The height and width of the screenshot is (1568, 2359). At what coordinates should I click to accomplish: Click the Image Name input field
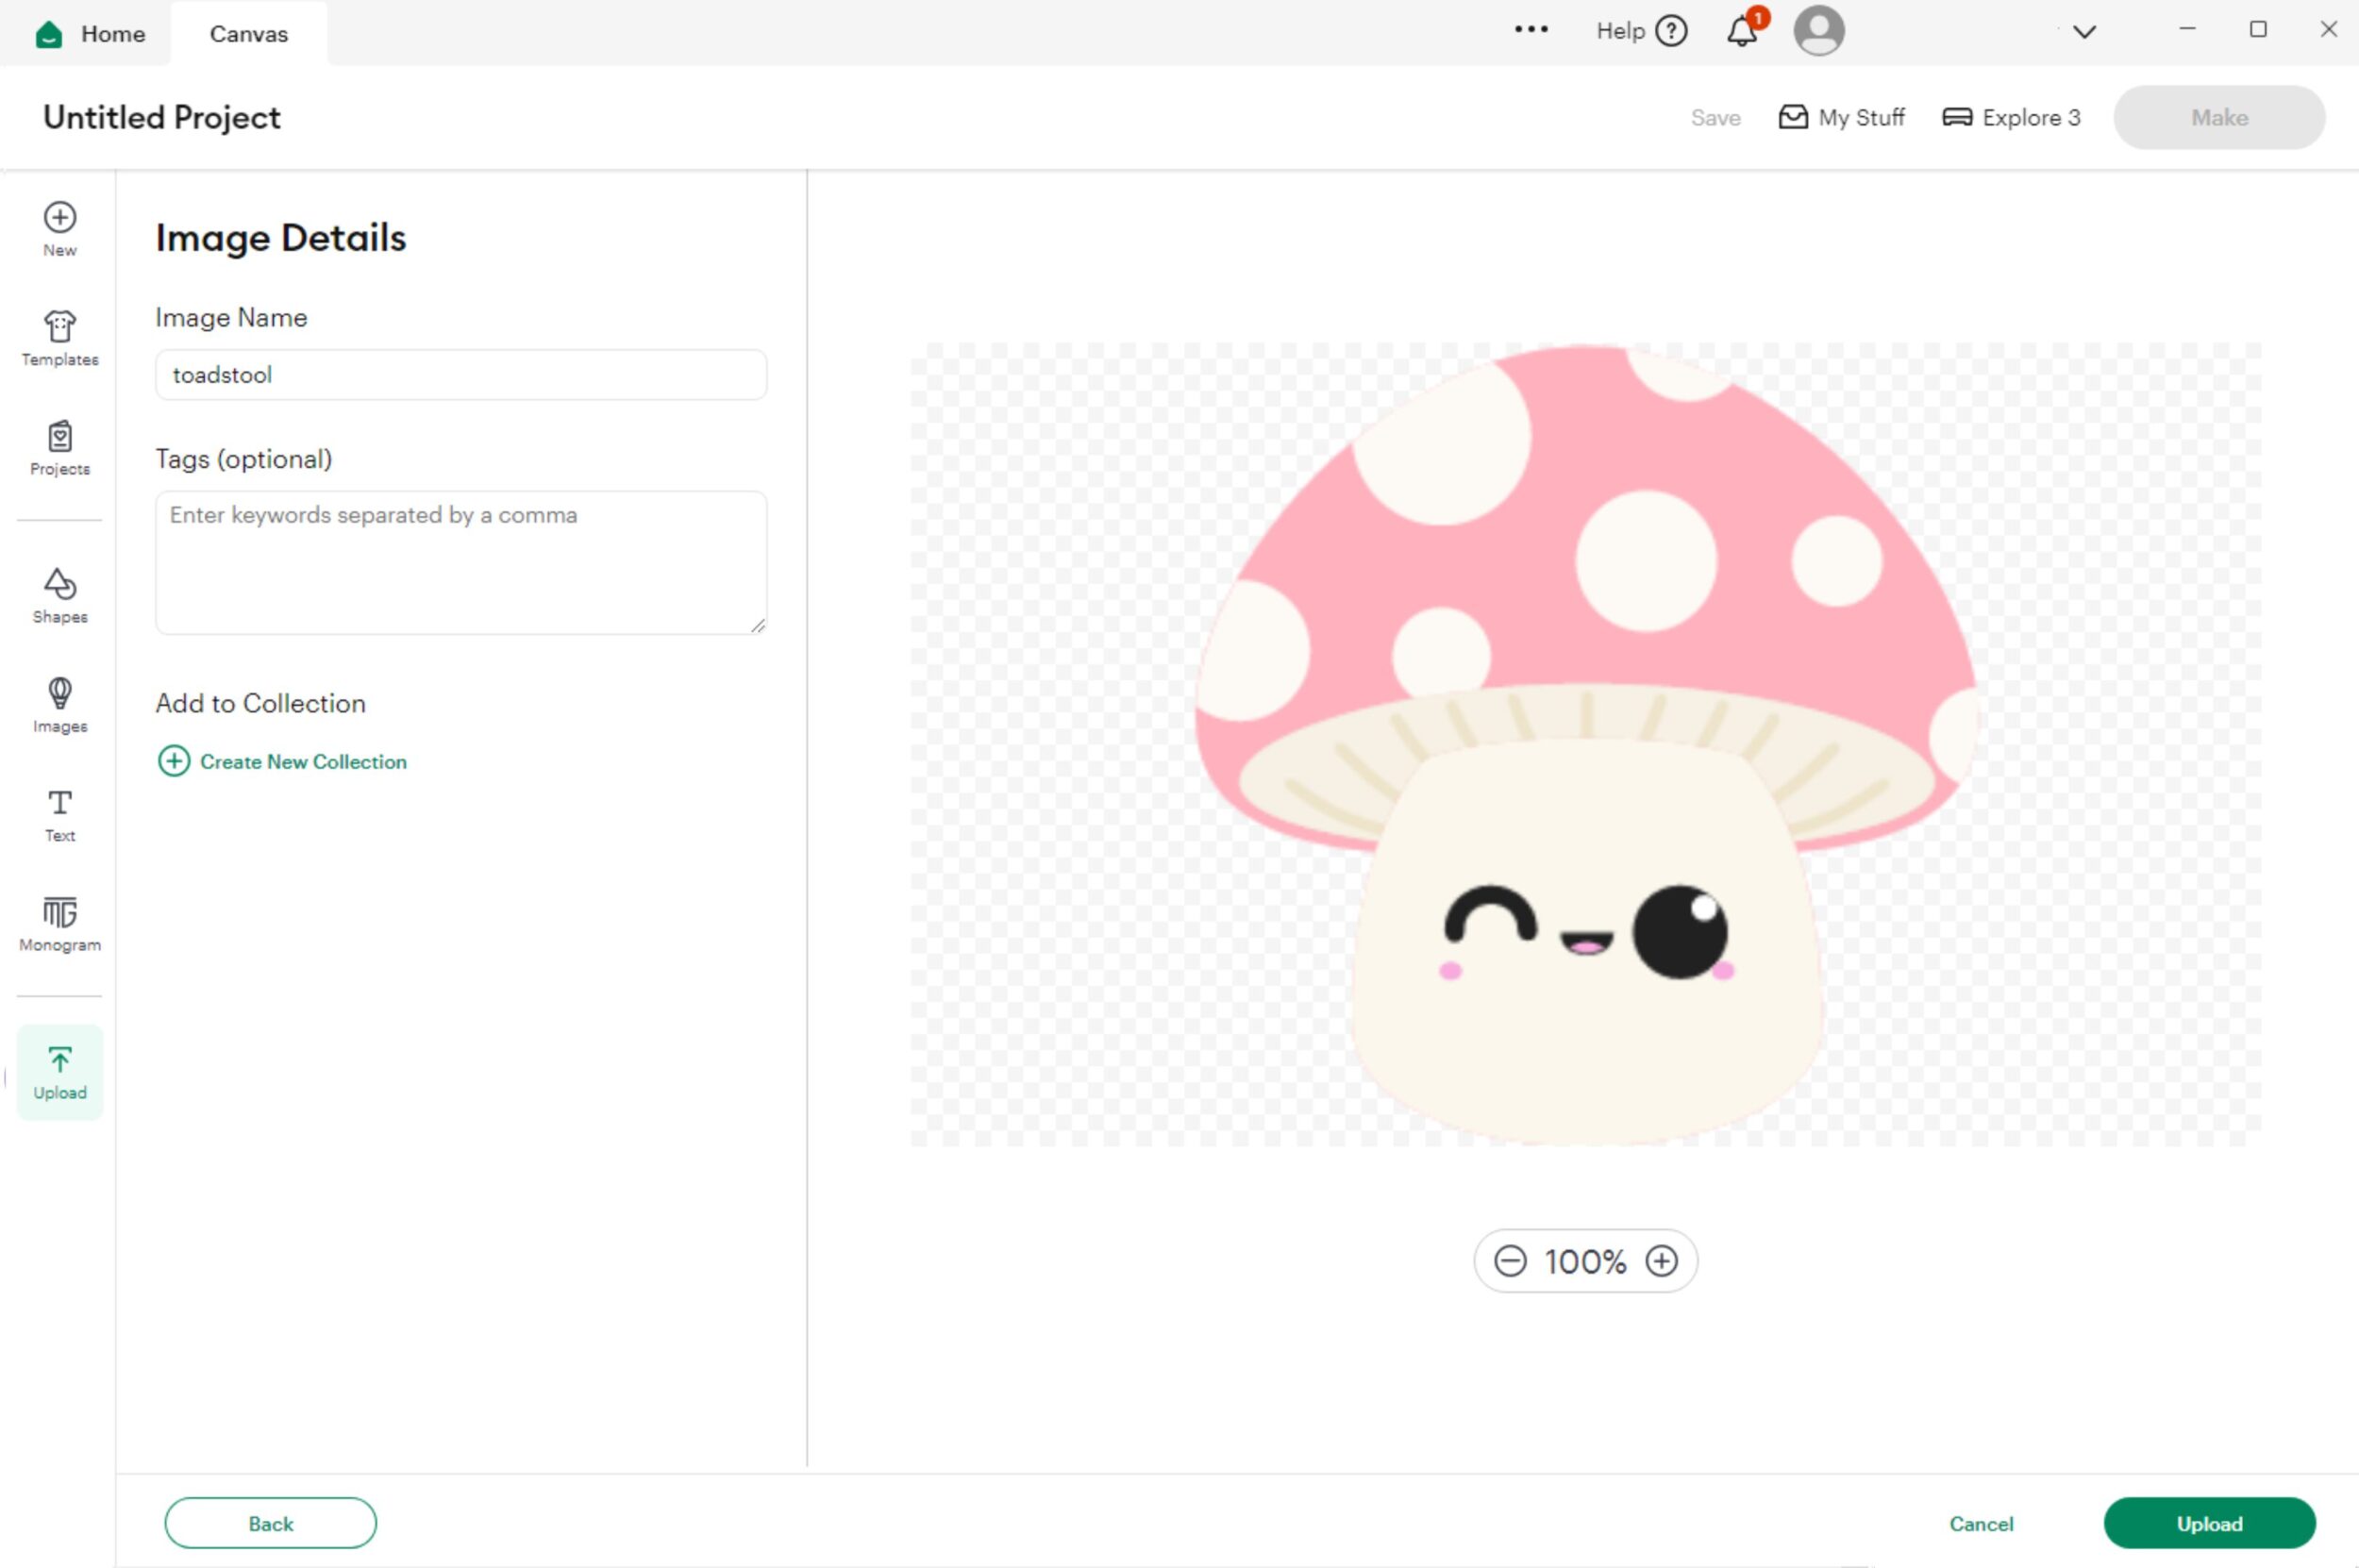(461, 375)
